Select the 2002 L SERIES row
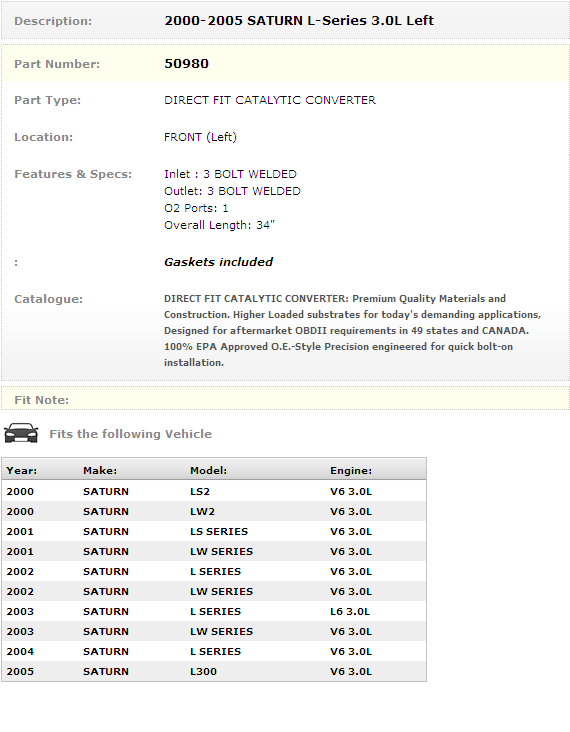 (x=214, y=571)
